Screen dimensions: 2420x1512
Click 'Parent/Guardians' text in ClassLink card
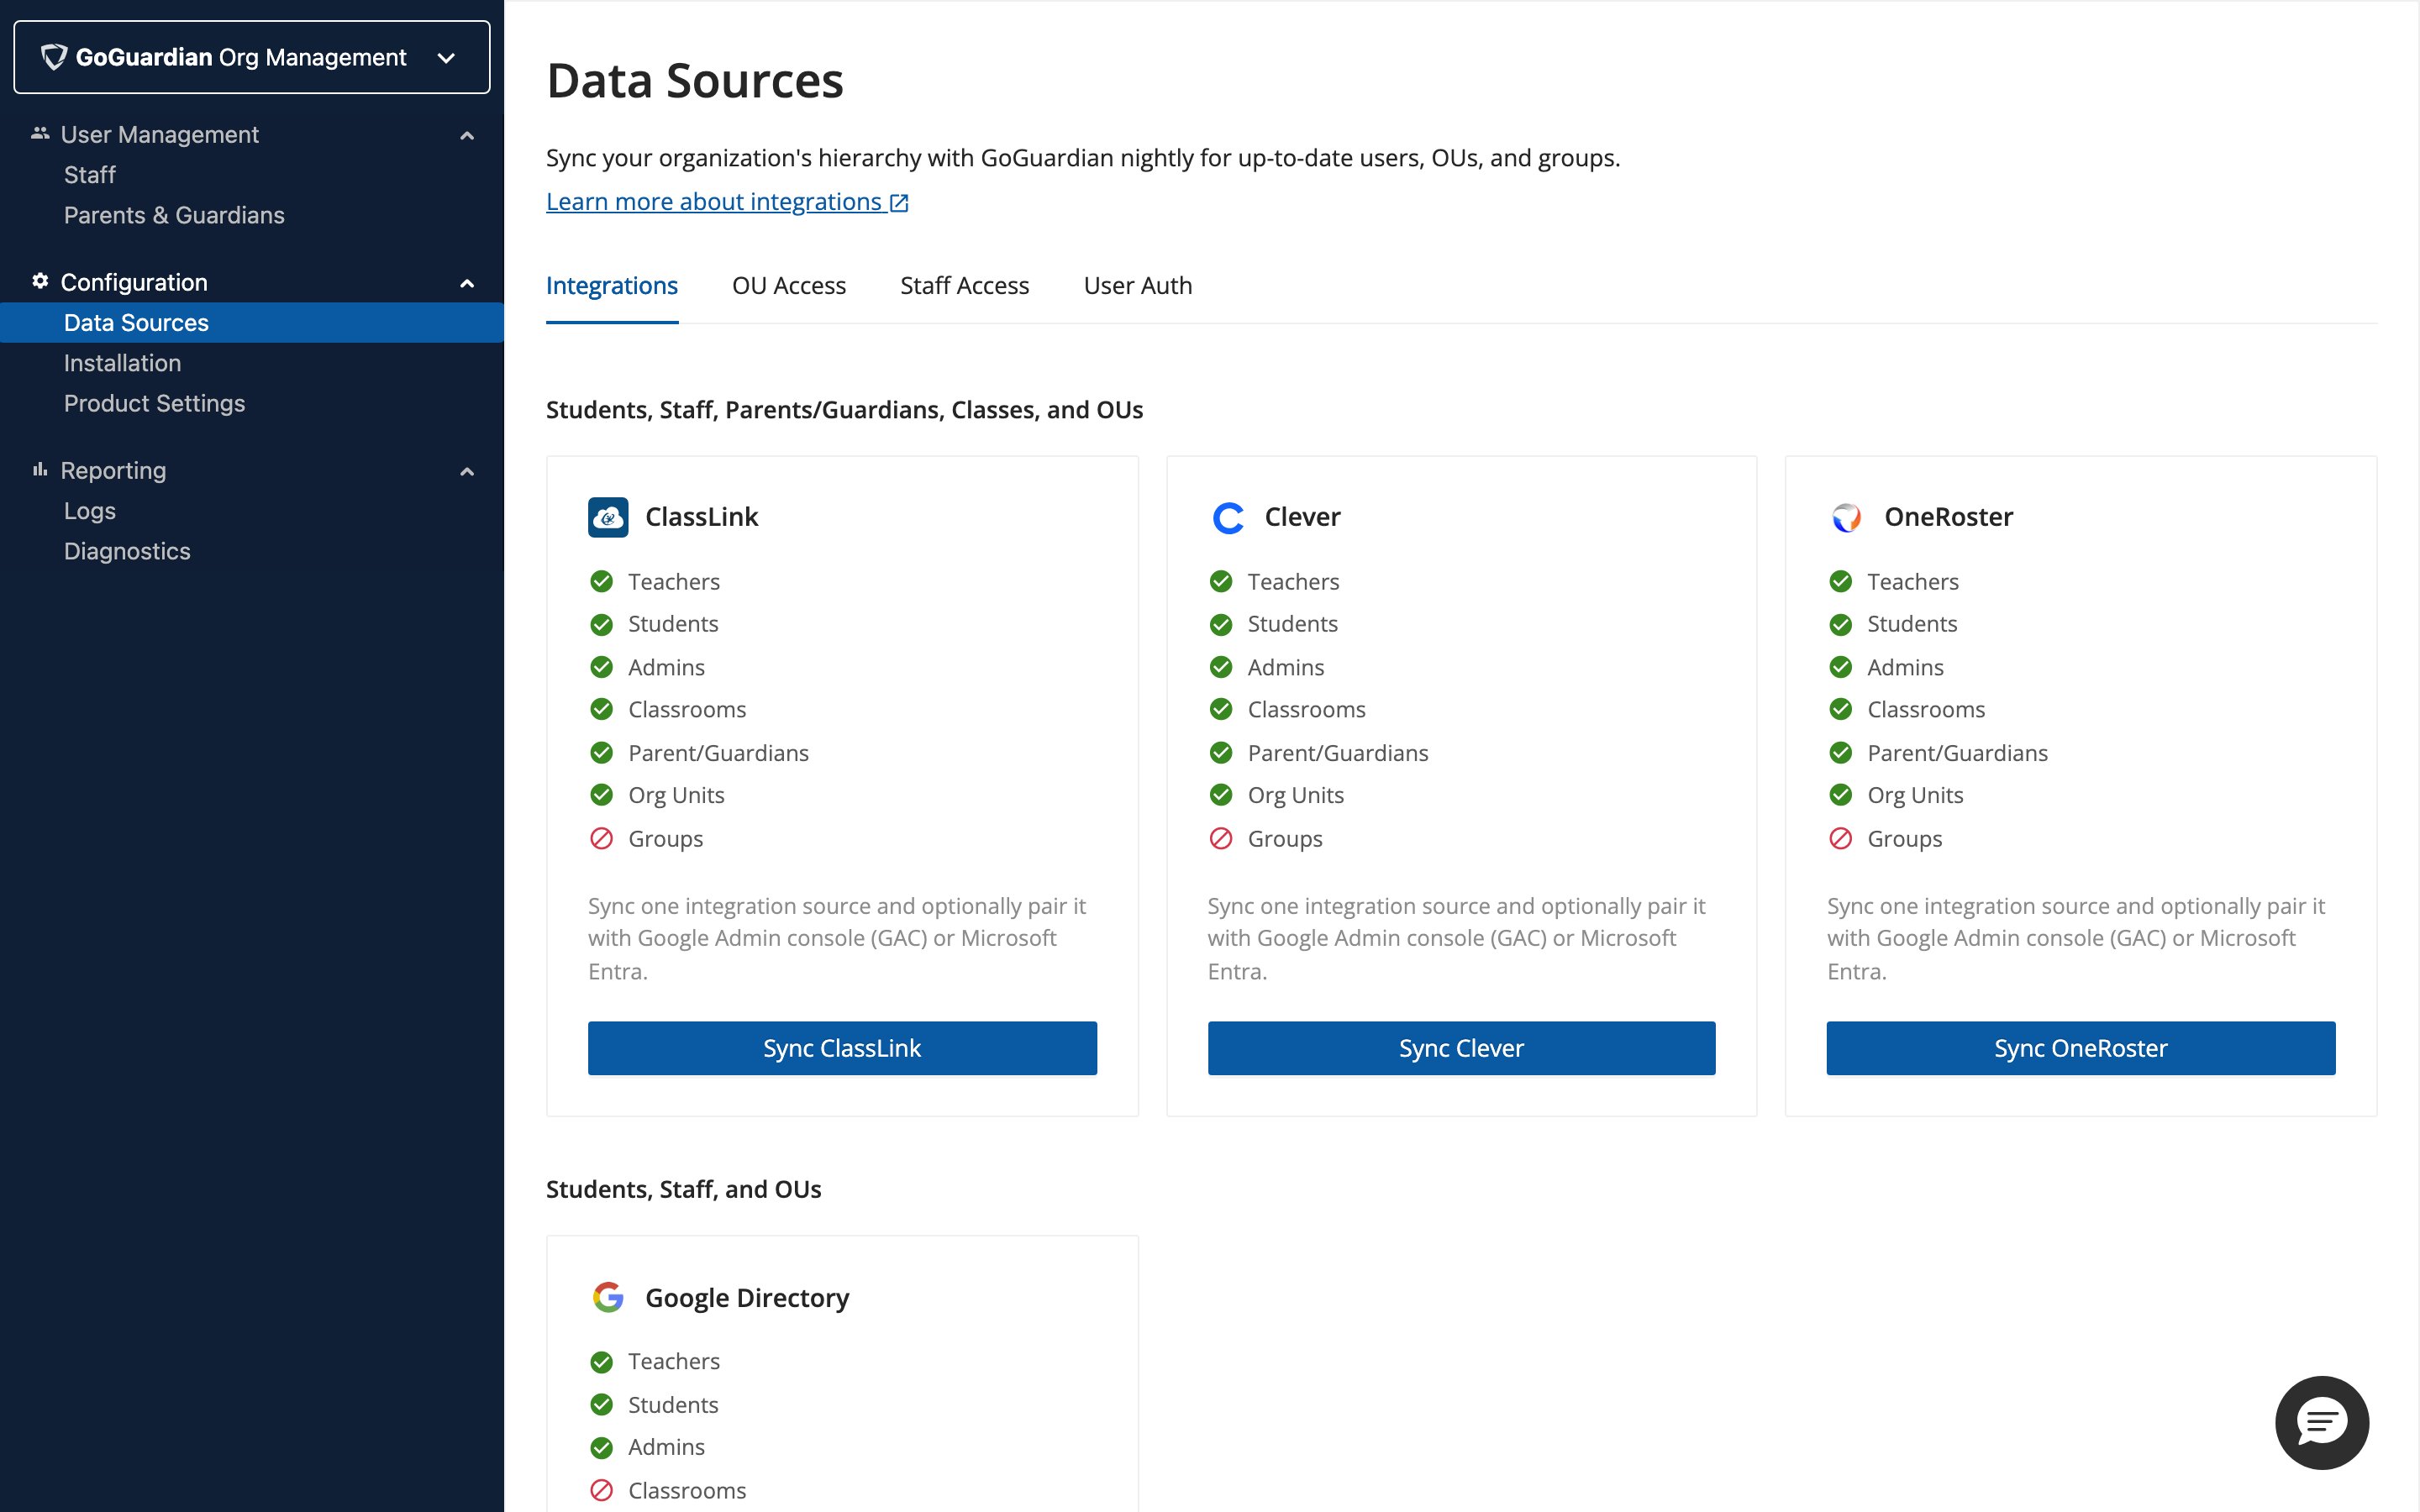pos(718,753)
